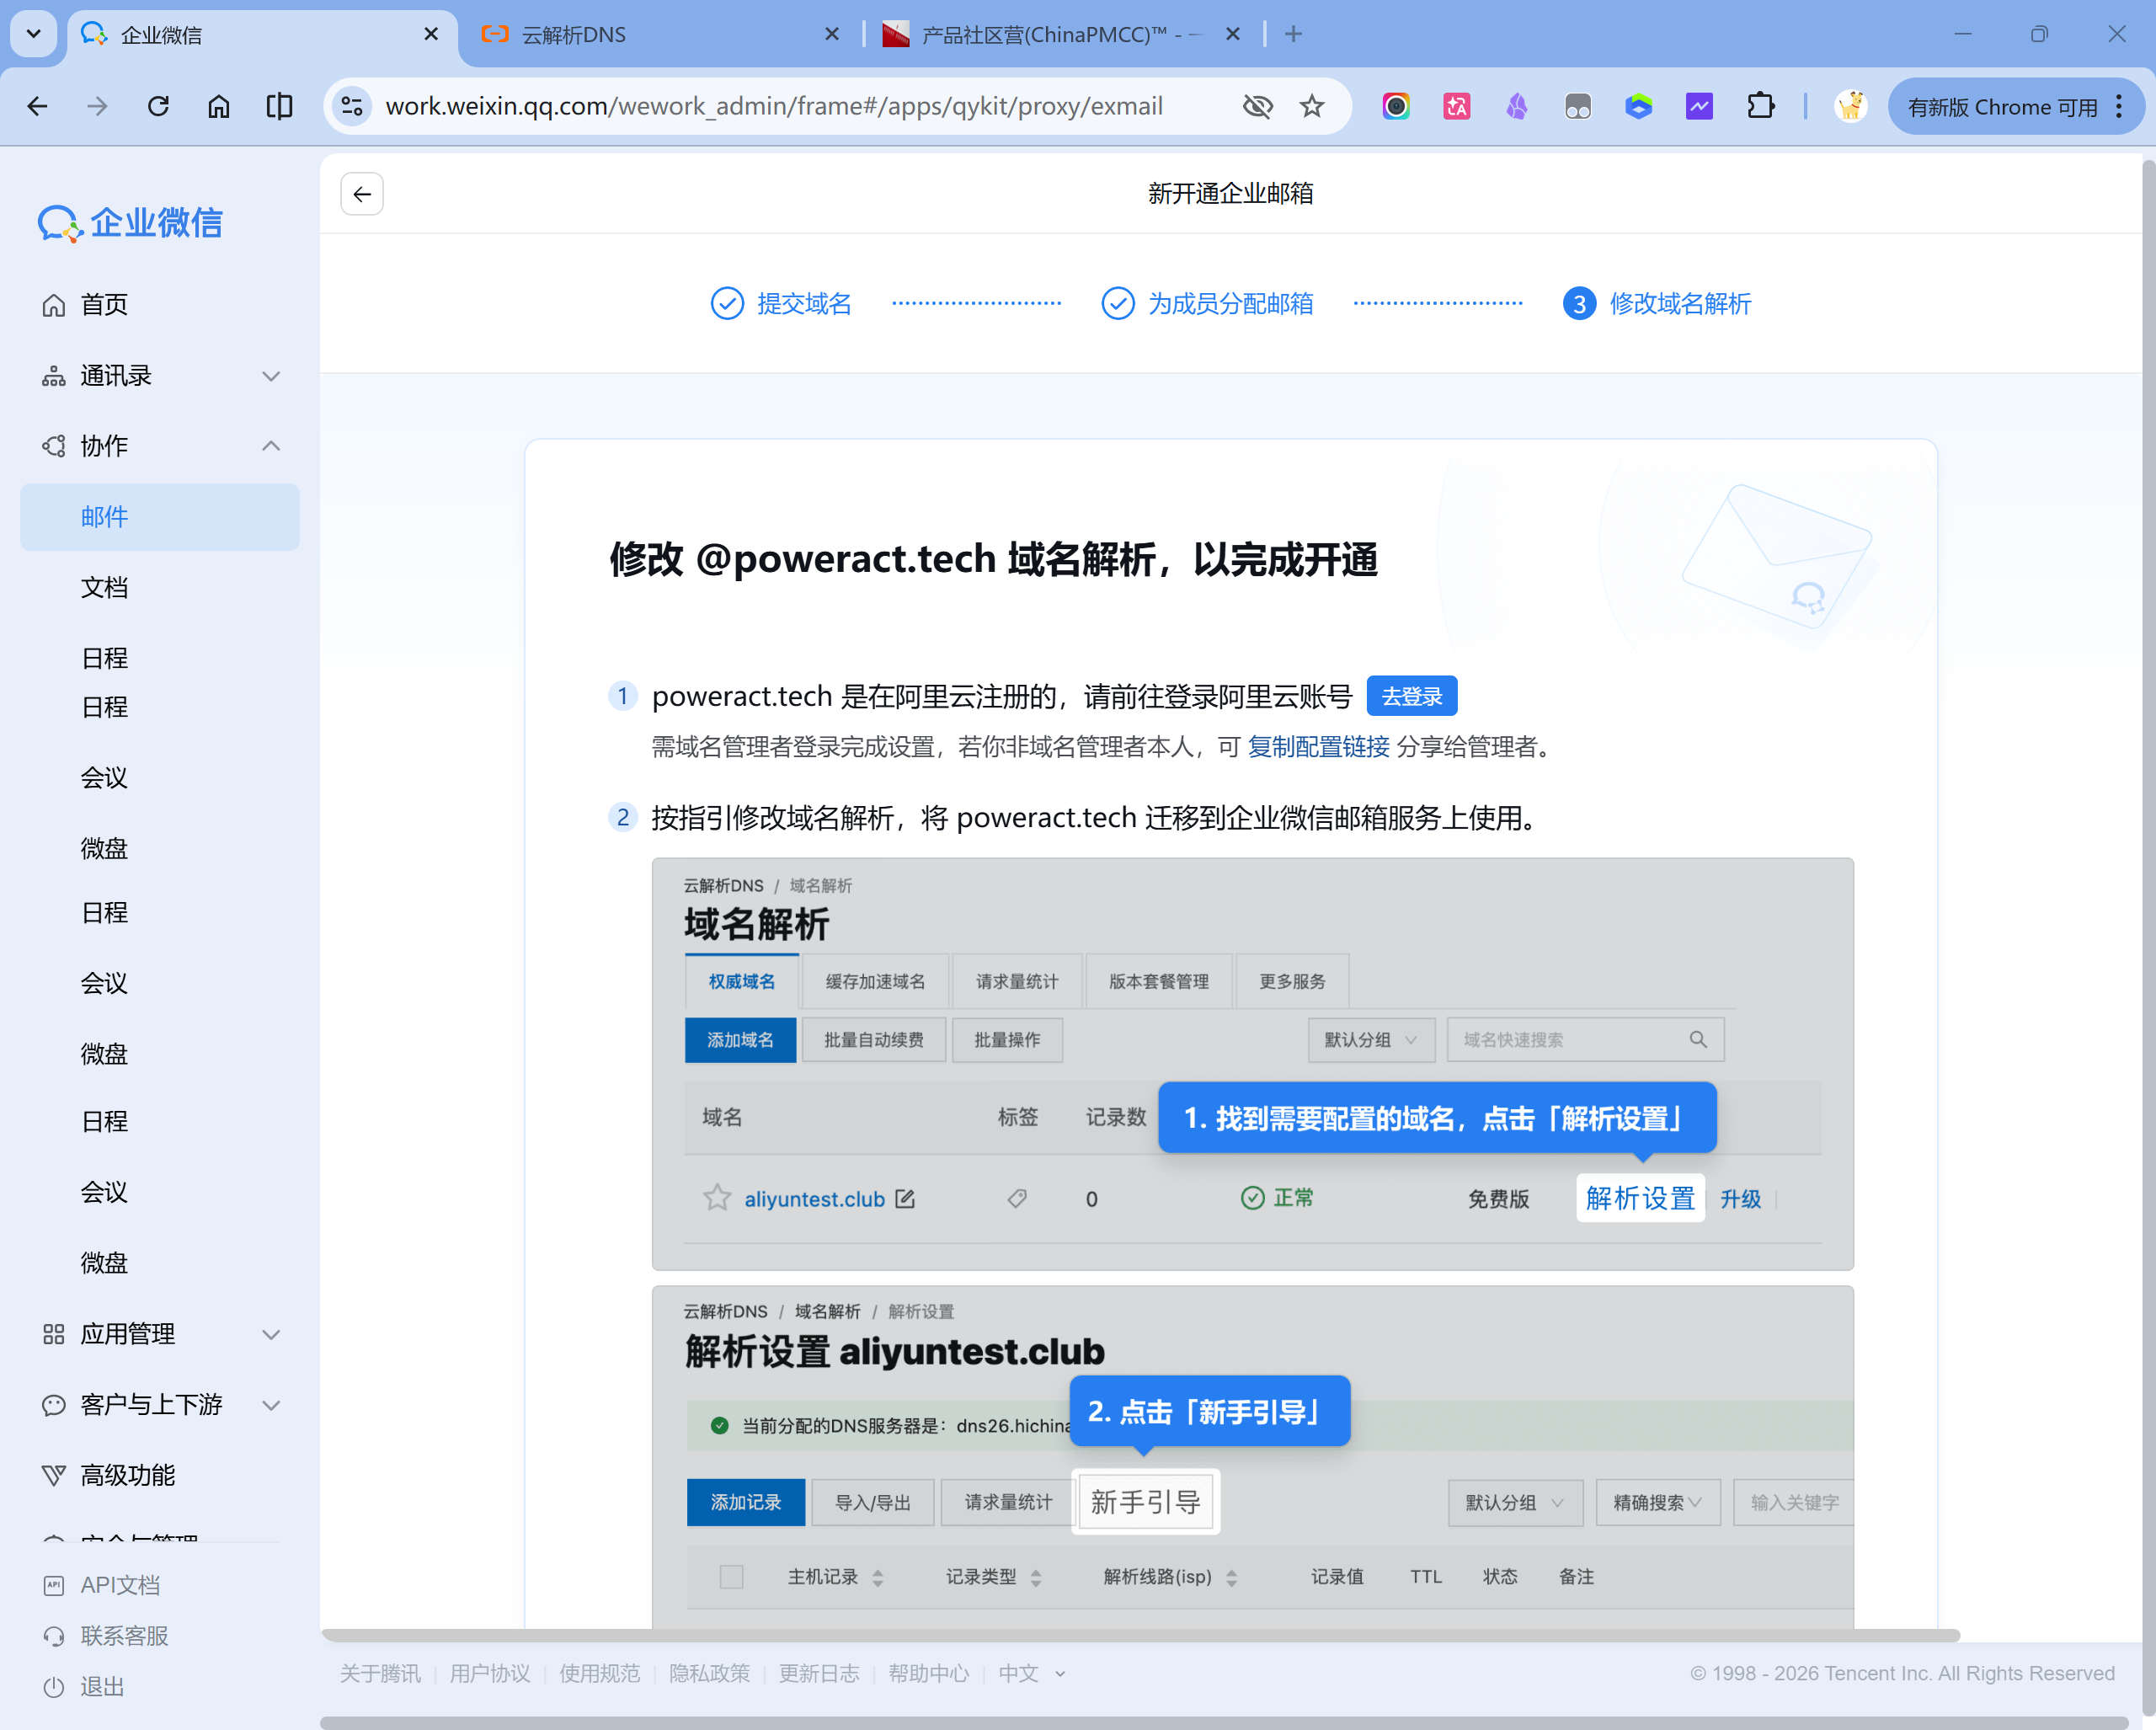Toggle the eye-slash tracking protection icon
The width and height of the screenshot is (2156, 1730).
1257,106
